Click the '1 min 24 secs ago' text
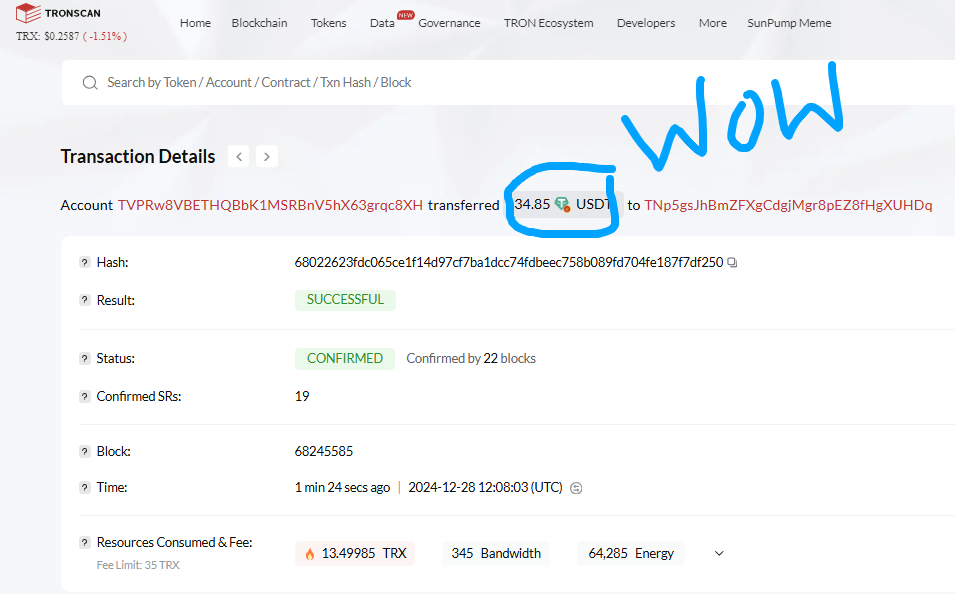The image size is (955, 594). [x=342, y=487]
